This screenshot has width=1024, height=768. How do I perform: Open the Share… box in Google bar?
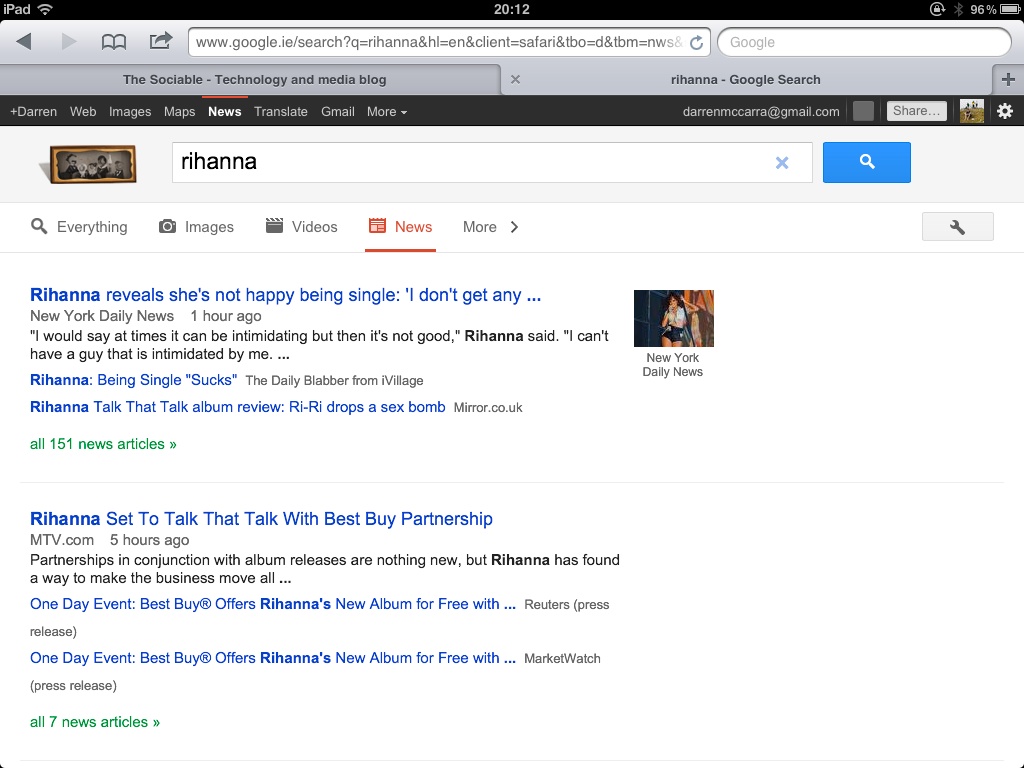click(916, 111)
